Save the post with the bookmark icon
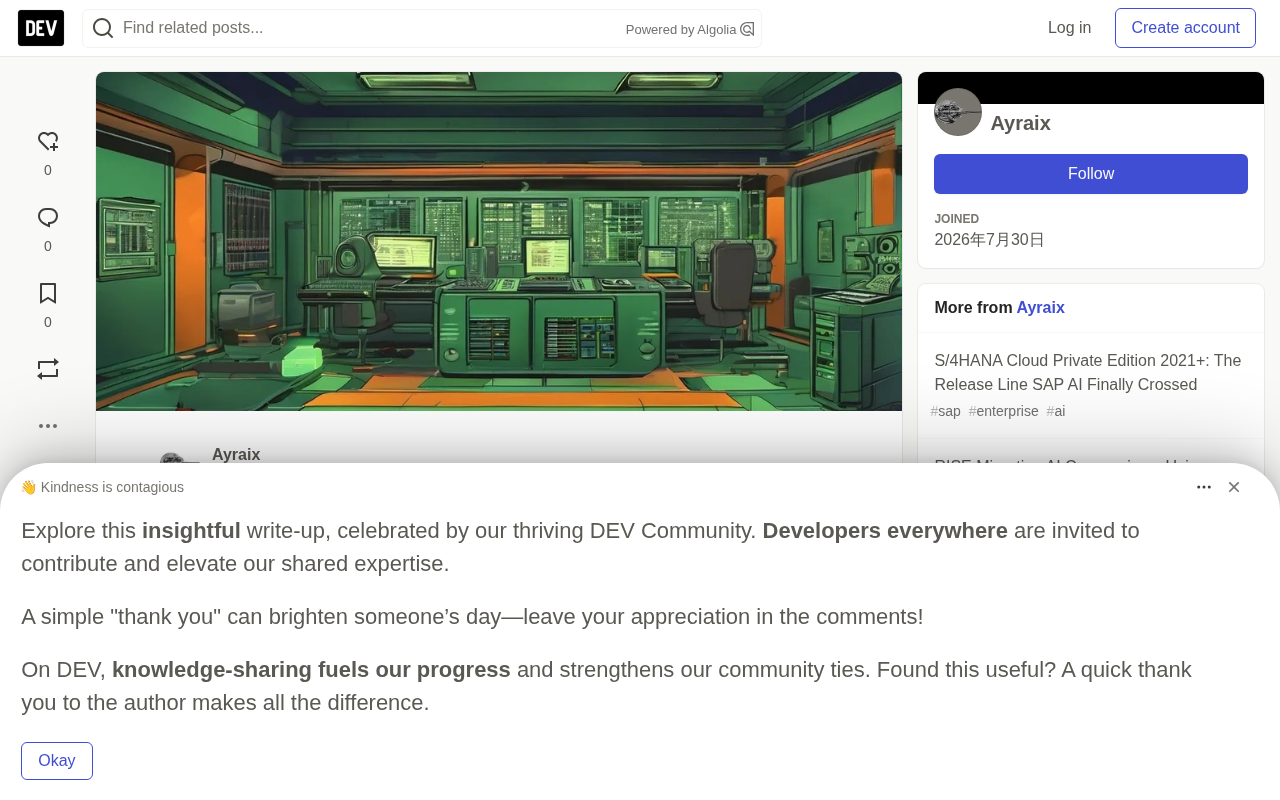 pos(48,294)
